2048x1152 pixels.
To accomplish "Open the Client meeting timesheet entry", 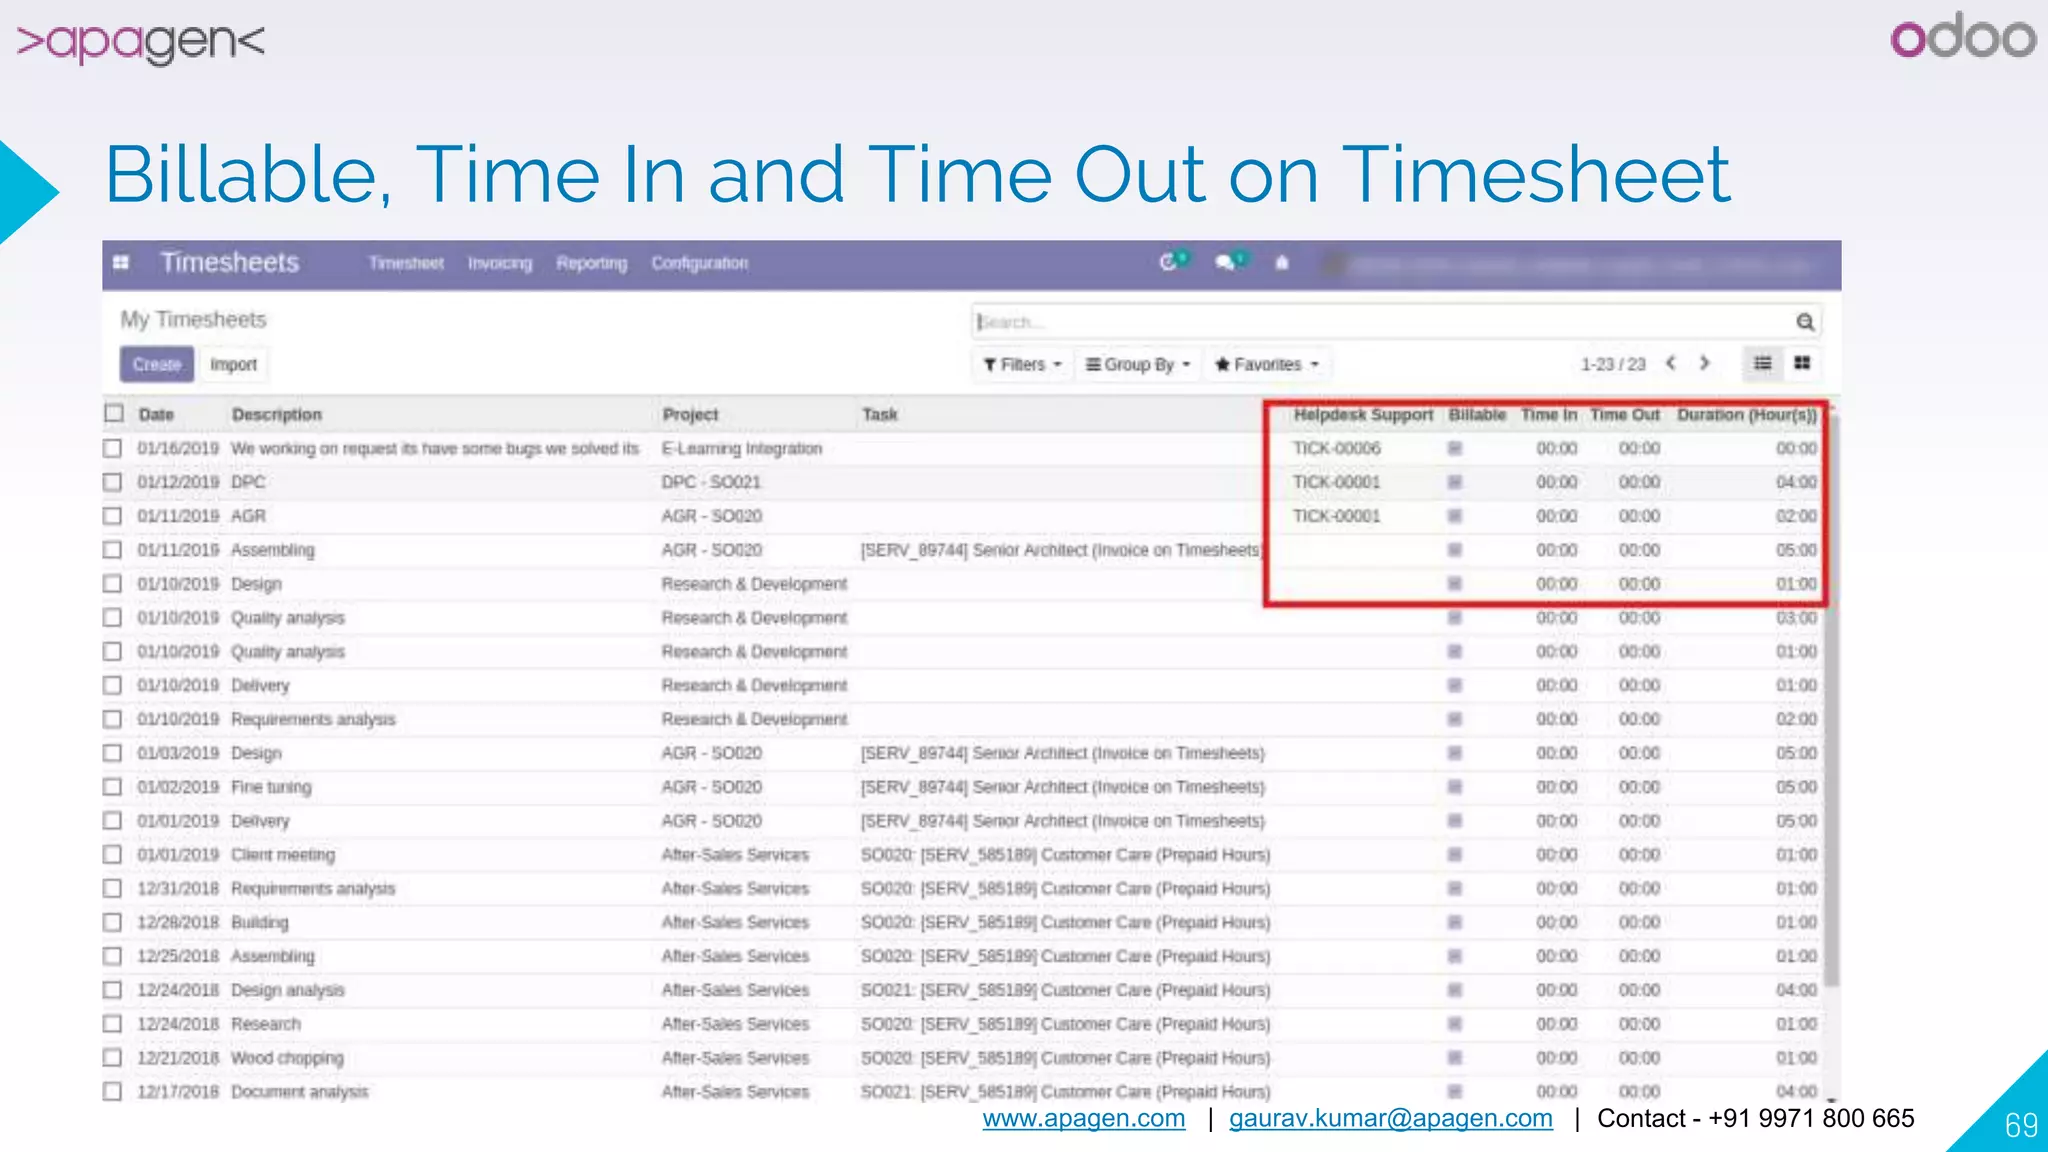I will (283, 855).
